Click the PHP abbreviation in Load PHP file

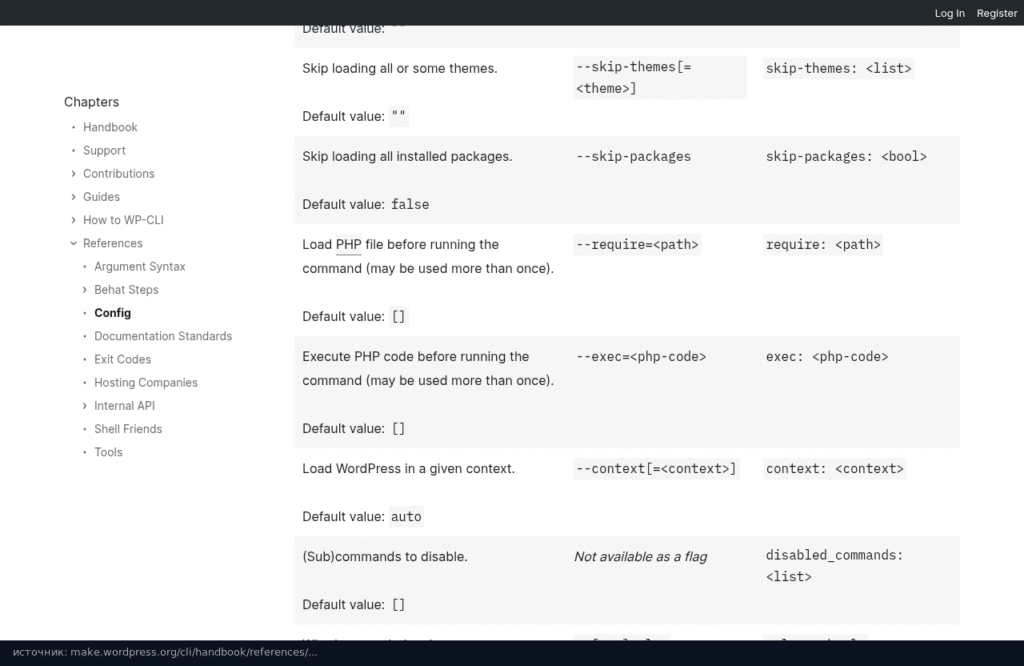point(348,244)
